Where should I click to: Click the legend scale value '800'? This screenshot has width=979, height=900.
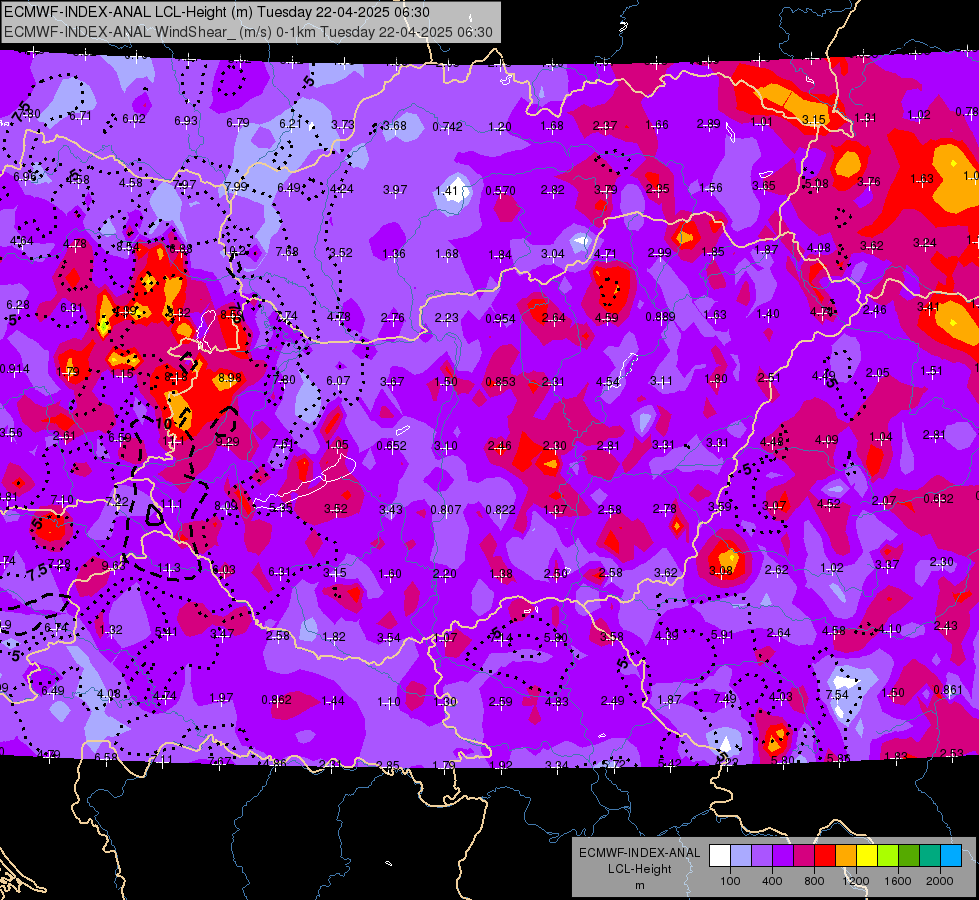814,881
